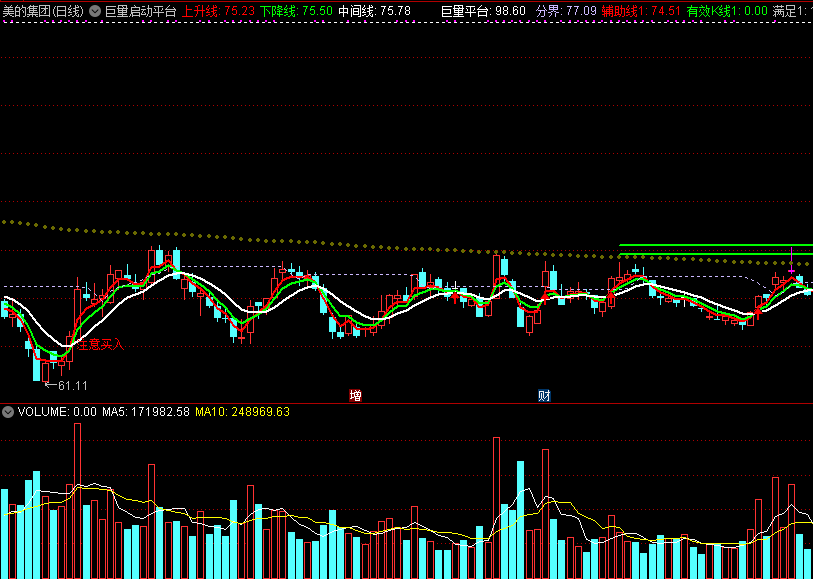Click the blue 财 event marker

point(544,397)
